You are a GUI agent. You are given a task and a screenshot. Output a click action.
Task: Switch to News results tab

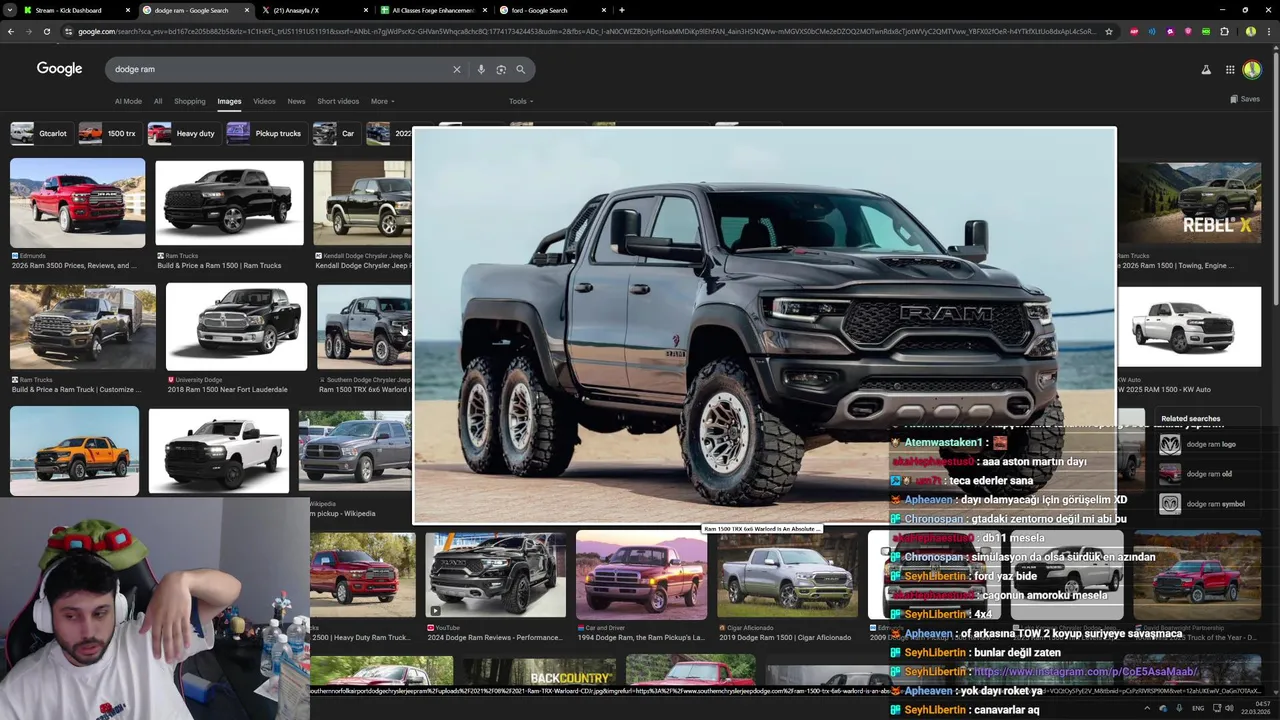coord(296,101)
